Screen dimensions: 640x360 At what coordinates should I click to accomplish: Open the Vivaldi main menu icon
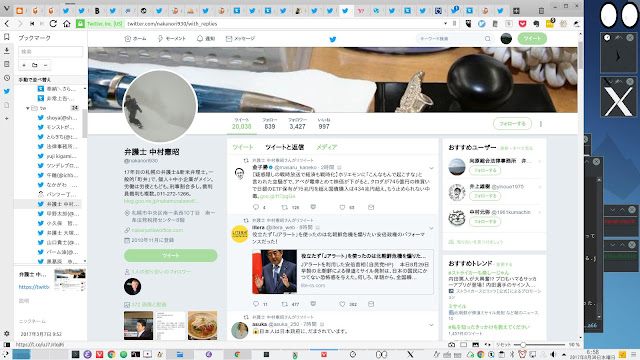coord(7,8)
